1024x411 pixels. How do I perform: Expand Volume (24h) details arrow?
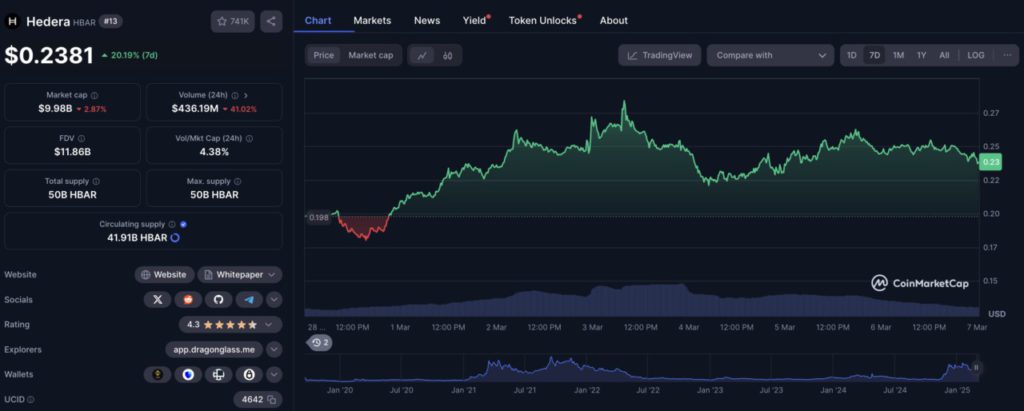247,95
